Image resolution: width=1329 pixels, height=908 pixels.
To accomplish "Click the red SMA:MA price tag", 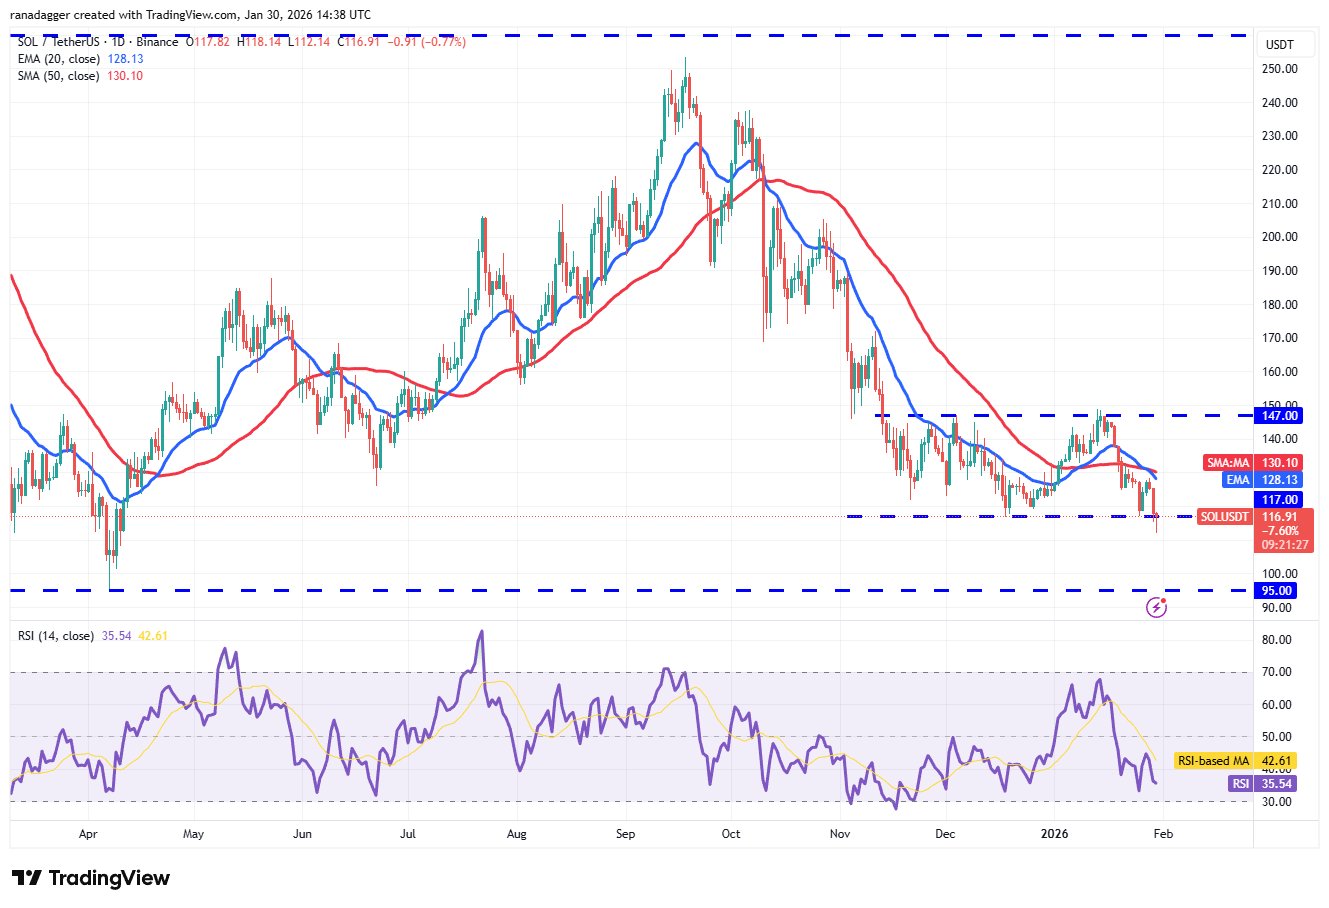I will coord(1256,463).
